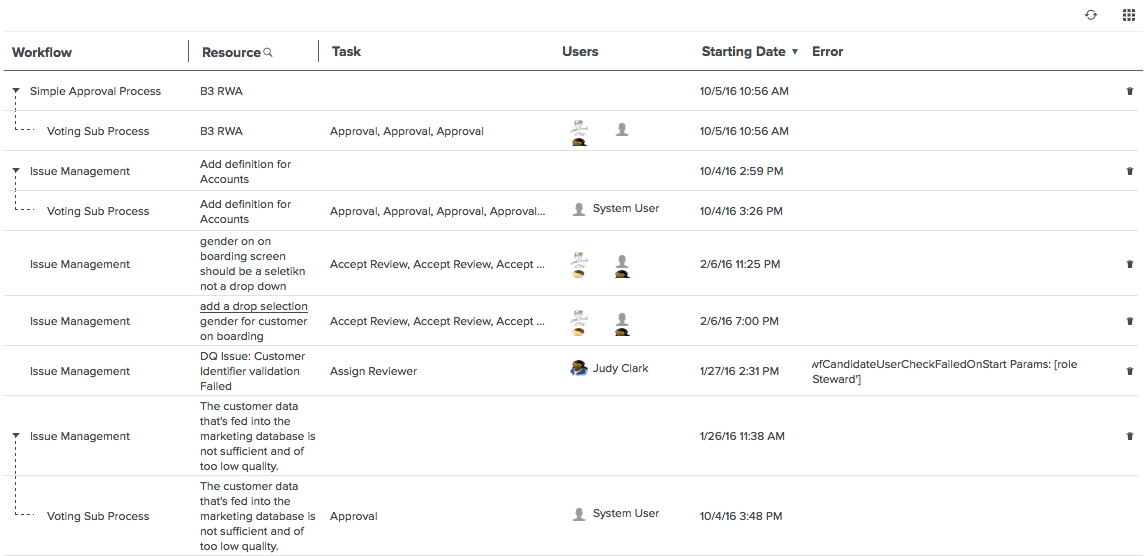1144x556 pixels.
Task: Collapse Issue Management customer data row
Action: coord(16,436)
